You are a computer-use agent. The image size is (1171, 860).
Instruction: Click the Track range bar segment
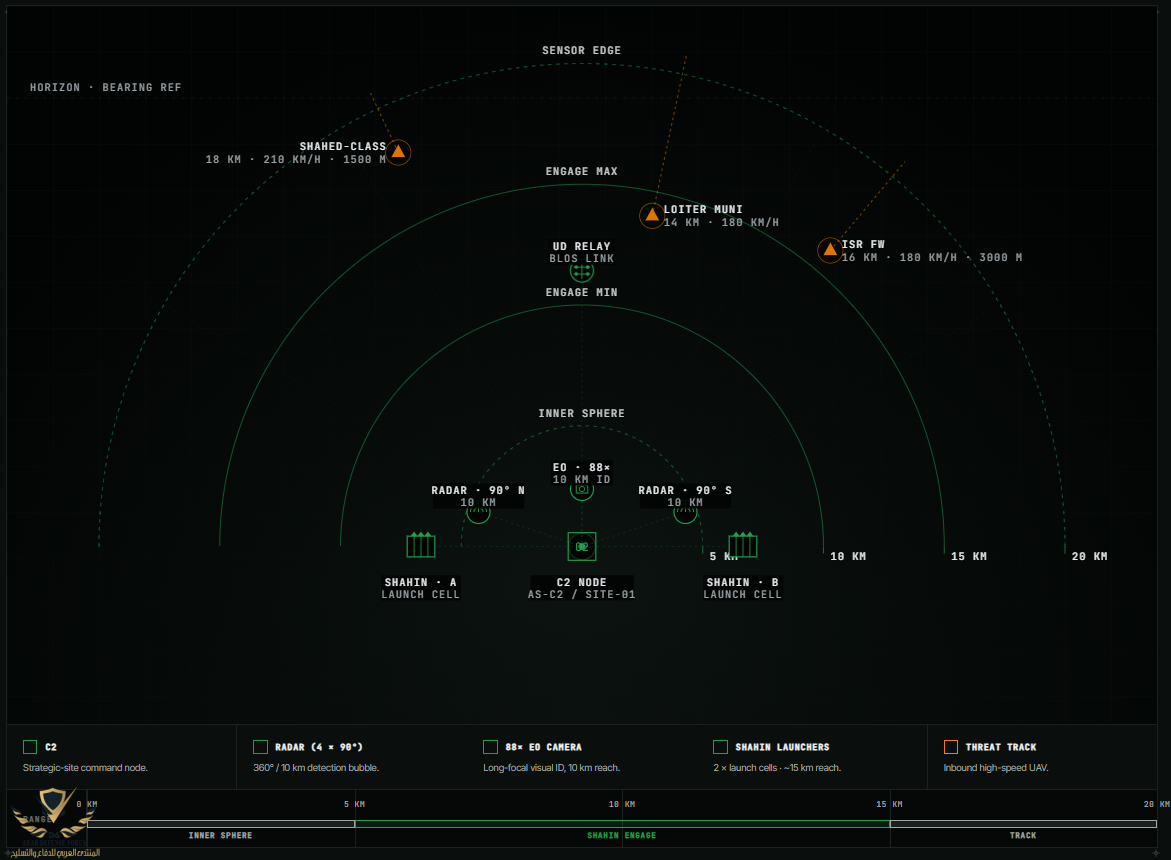1023,824
